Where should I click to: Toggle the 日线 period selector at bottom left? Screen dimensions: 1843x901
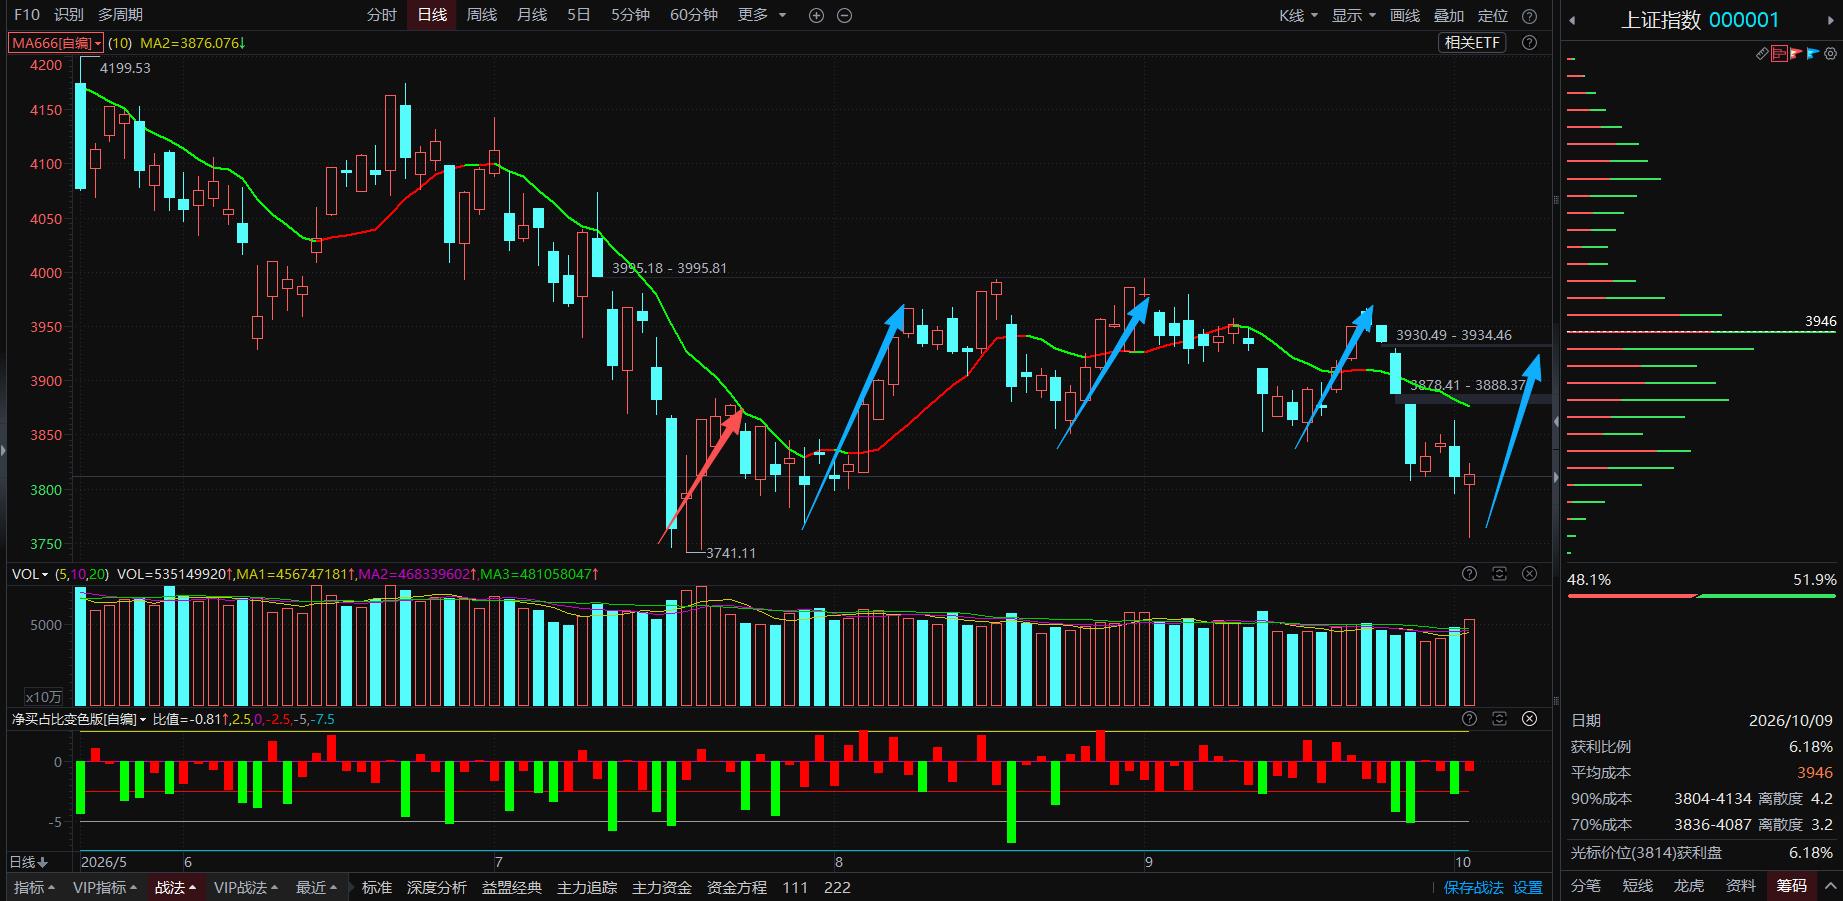point(28,862)
